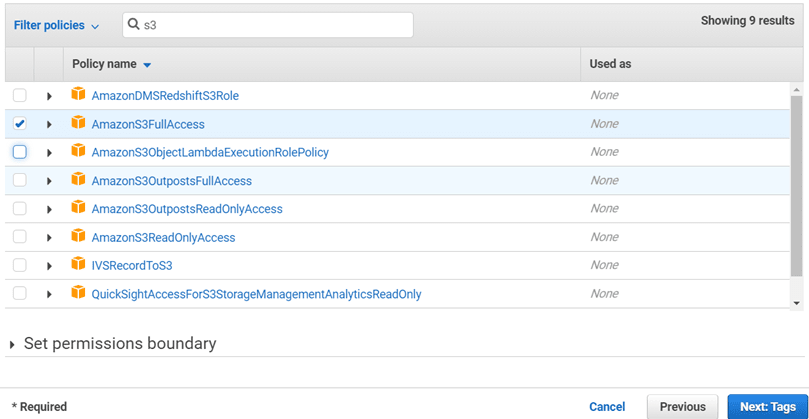Open the AmazonS3ReadOnlyAccess policy link
This screenshot has height=419, width=809.
click(x=164, y=237)
